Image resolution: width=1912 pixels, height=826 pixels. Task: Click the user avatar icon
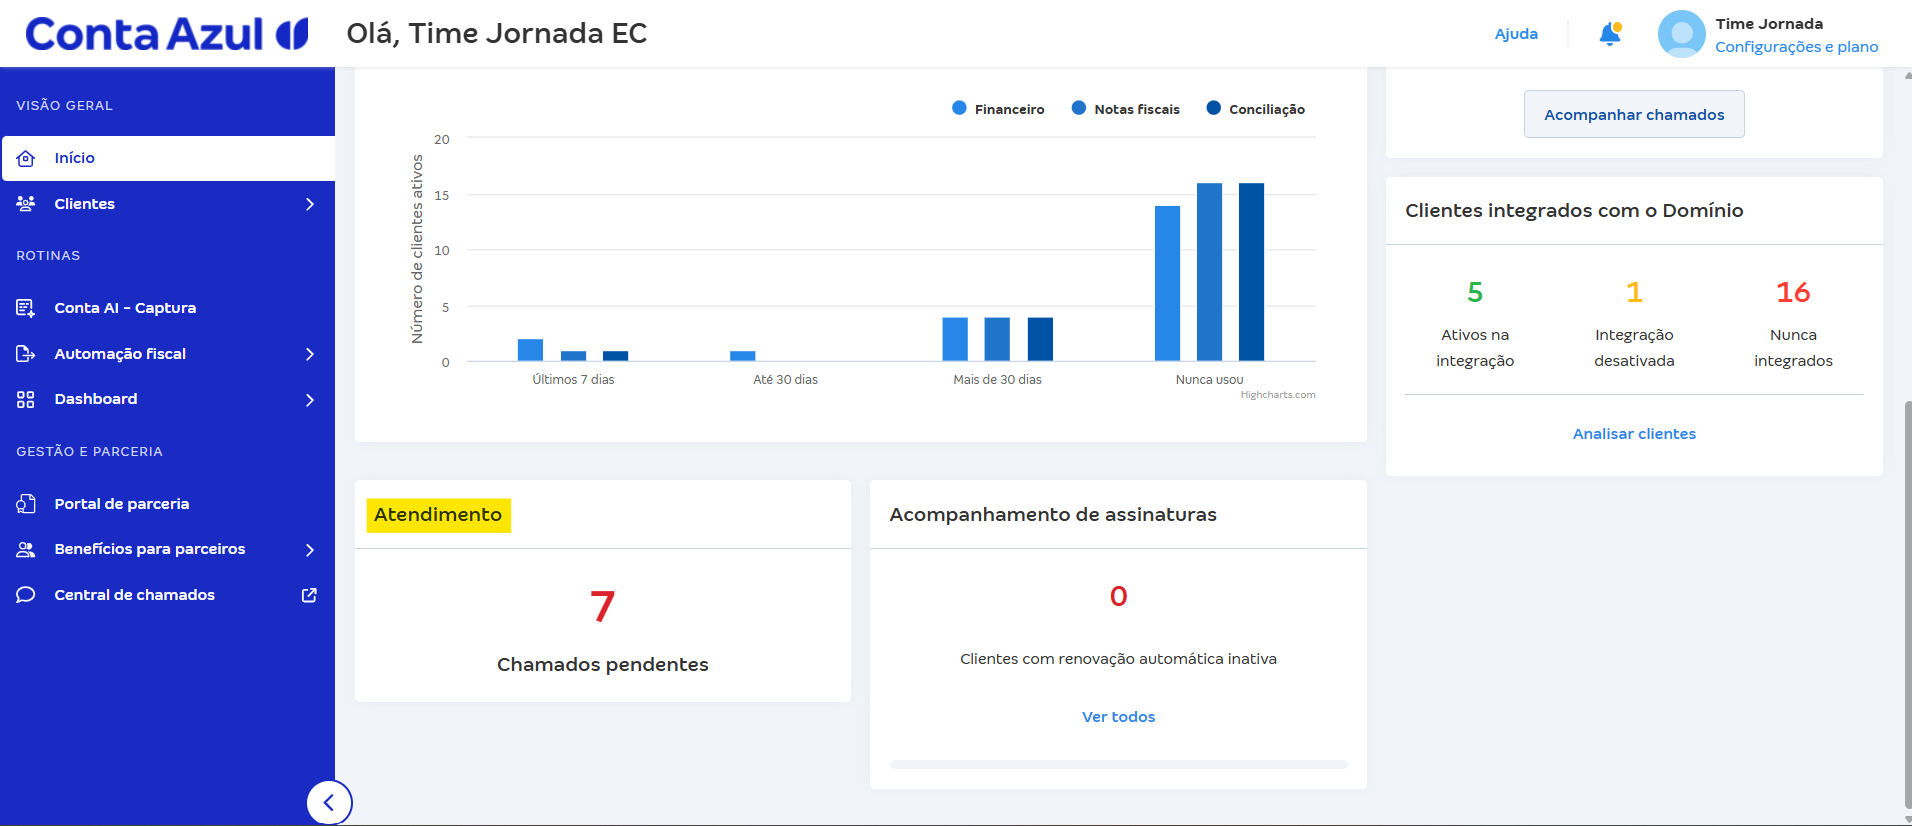click(x=1681, y=34)
